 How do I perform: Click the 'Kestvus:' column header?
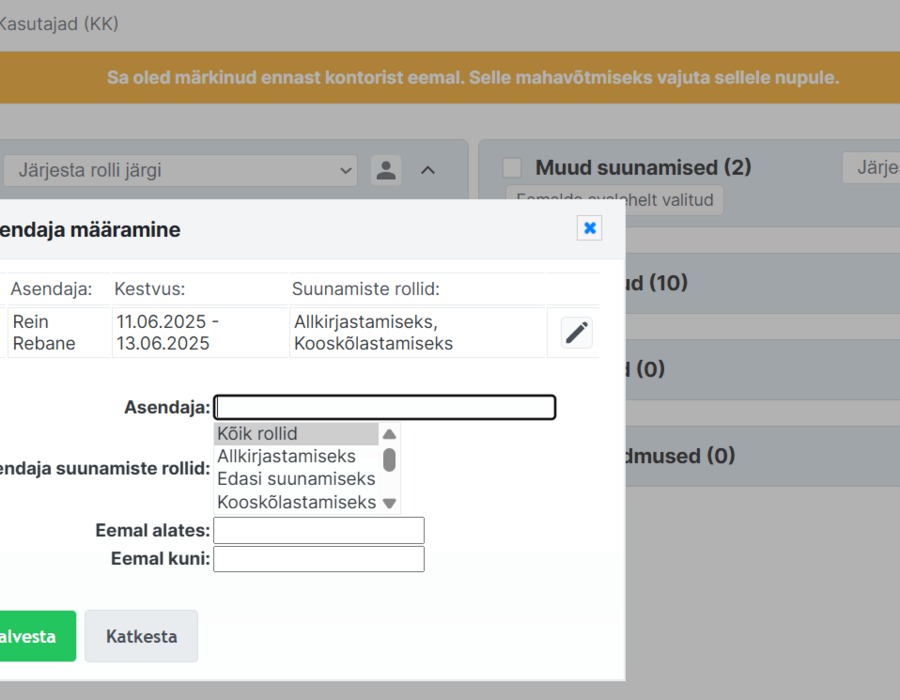(x=150, y=289)
